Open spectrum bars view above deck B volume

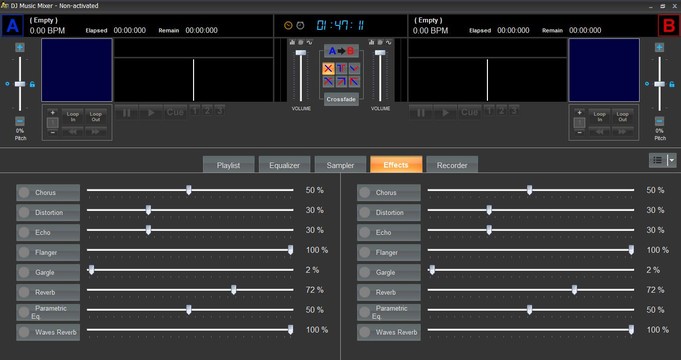point(371,42)
